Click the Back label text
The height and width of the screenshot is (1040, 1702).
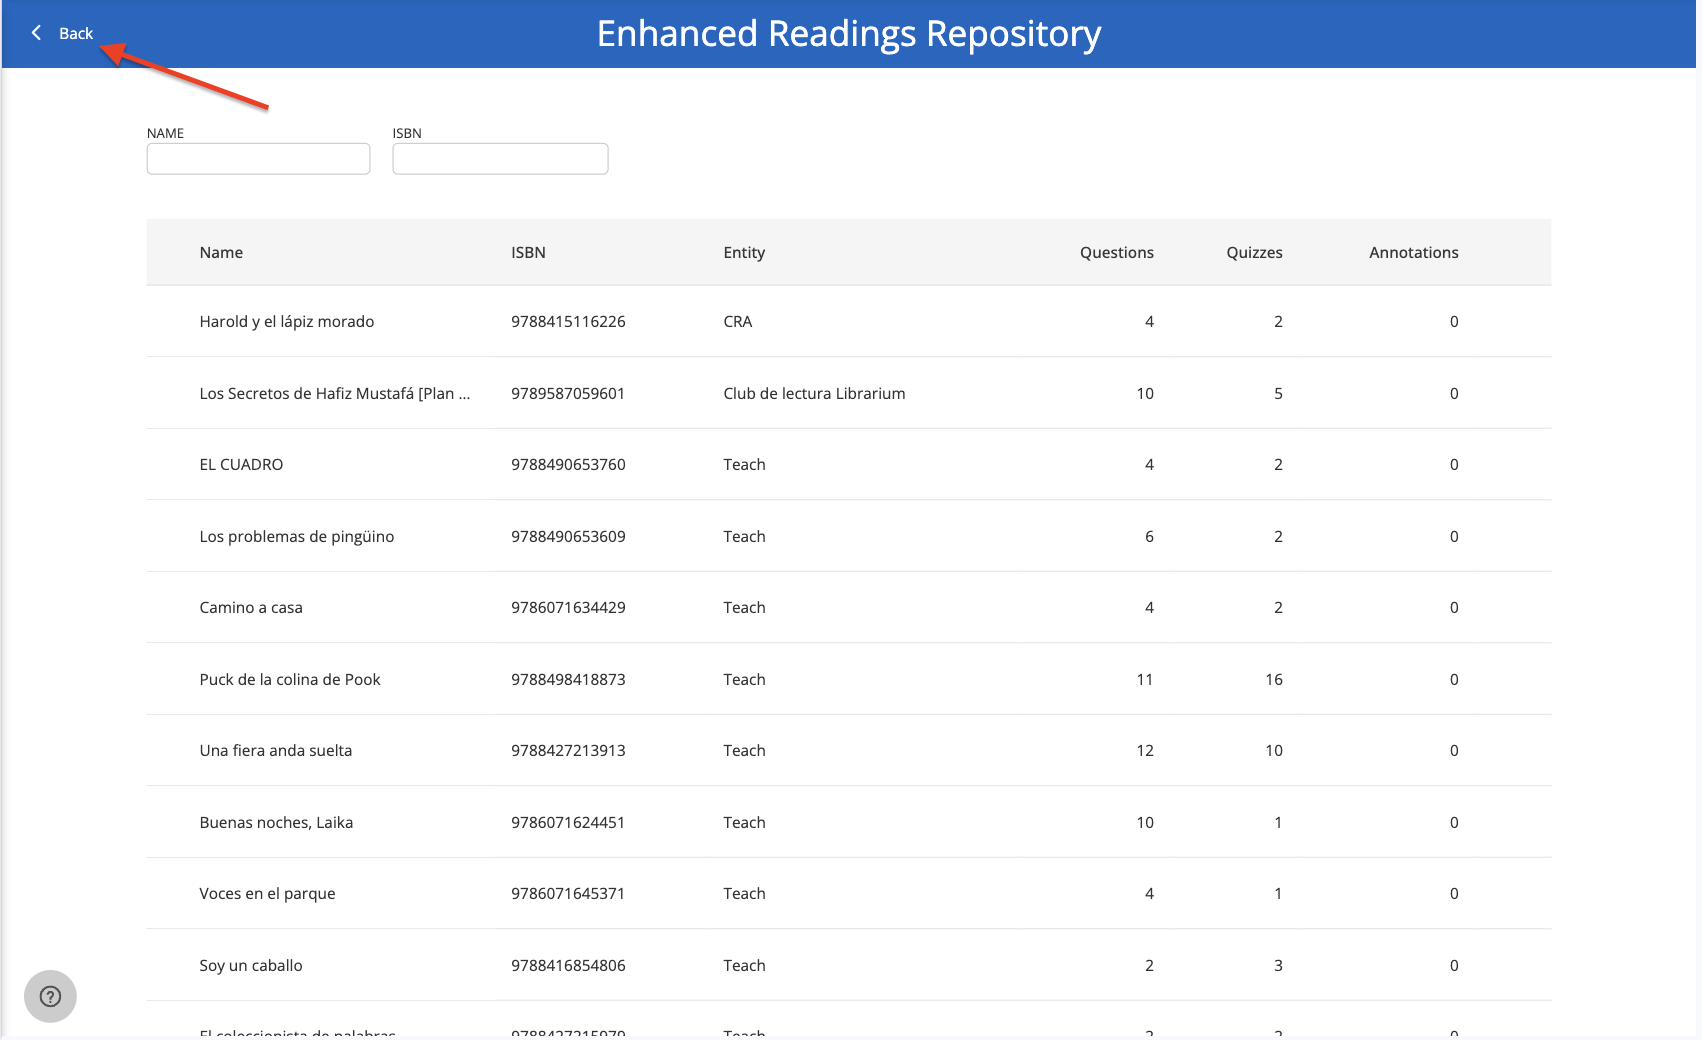[76, 33]
